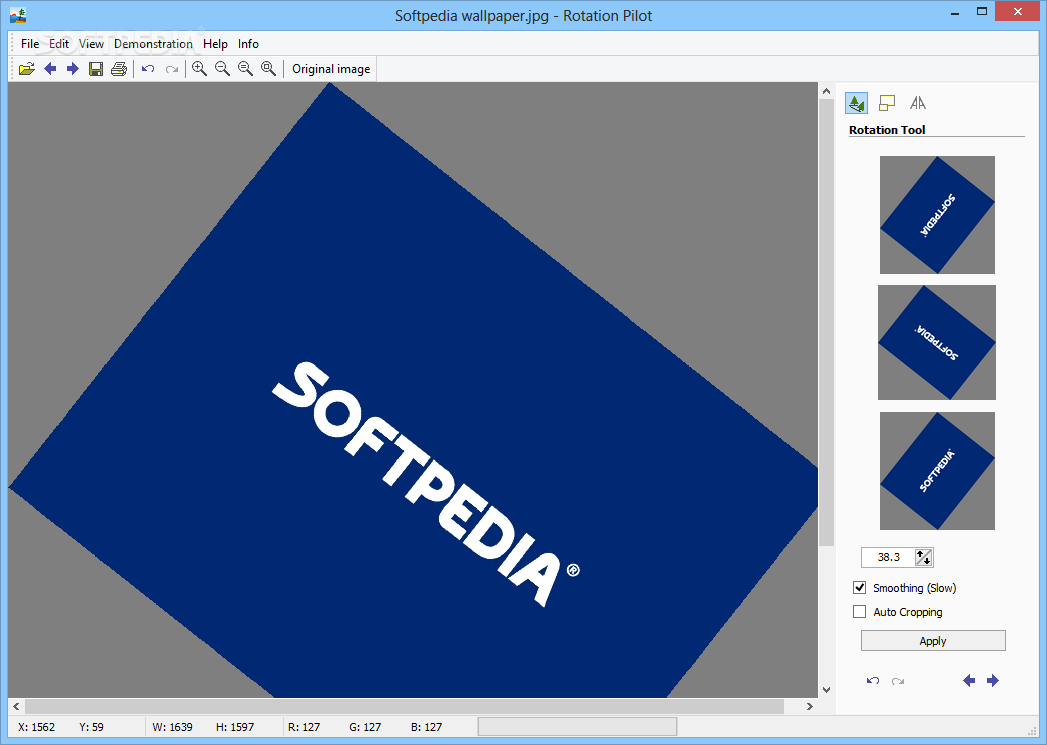Click the side panel right blue arrow
This screenshot has height=745, width=1047.
coord(993,680)
